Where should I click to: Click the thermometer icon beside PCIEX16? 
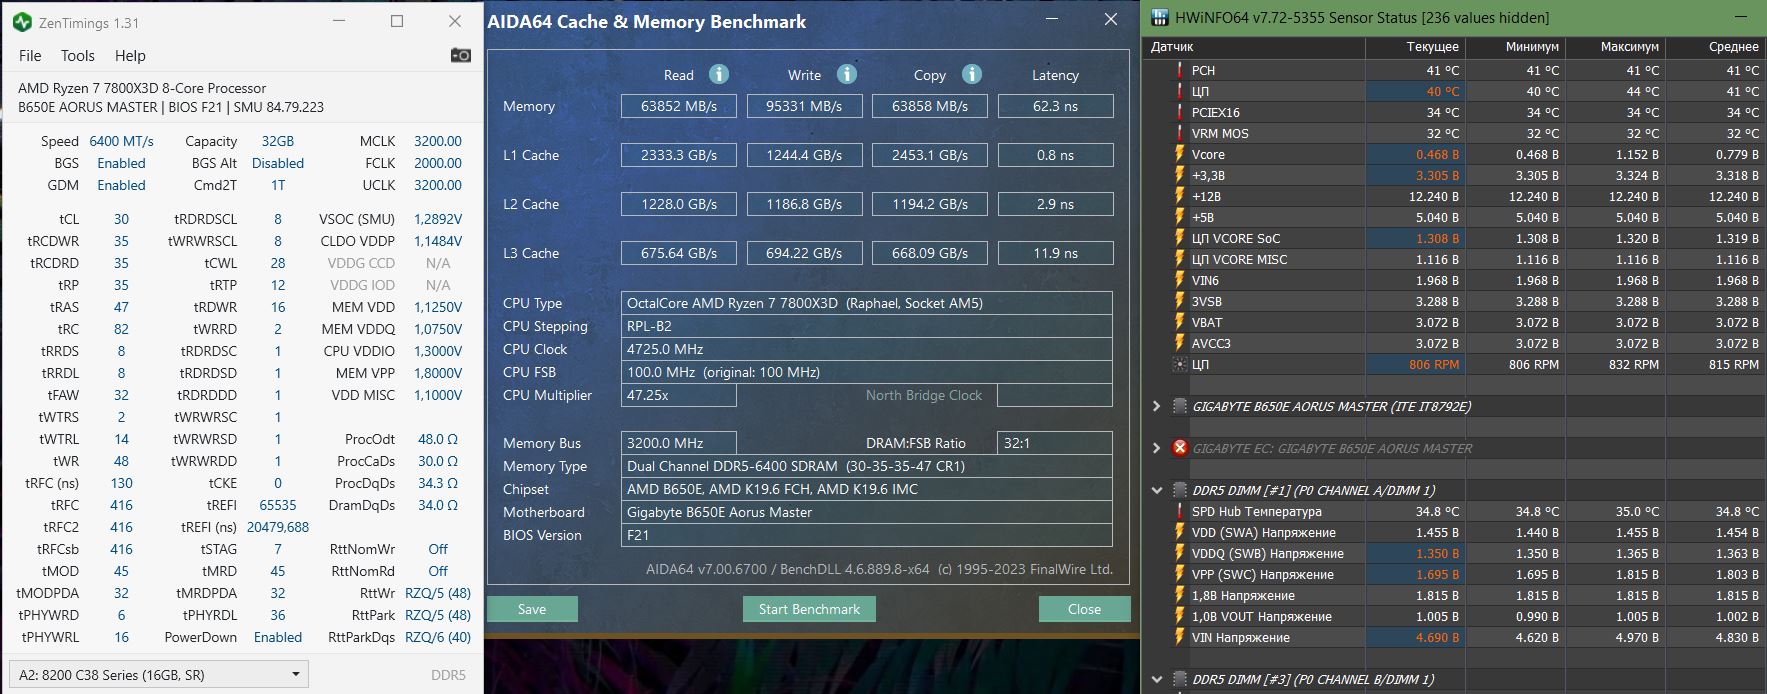(x=1180, y=112)
